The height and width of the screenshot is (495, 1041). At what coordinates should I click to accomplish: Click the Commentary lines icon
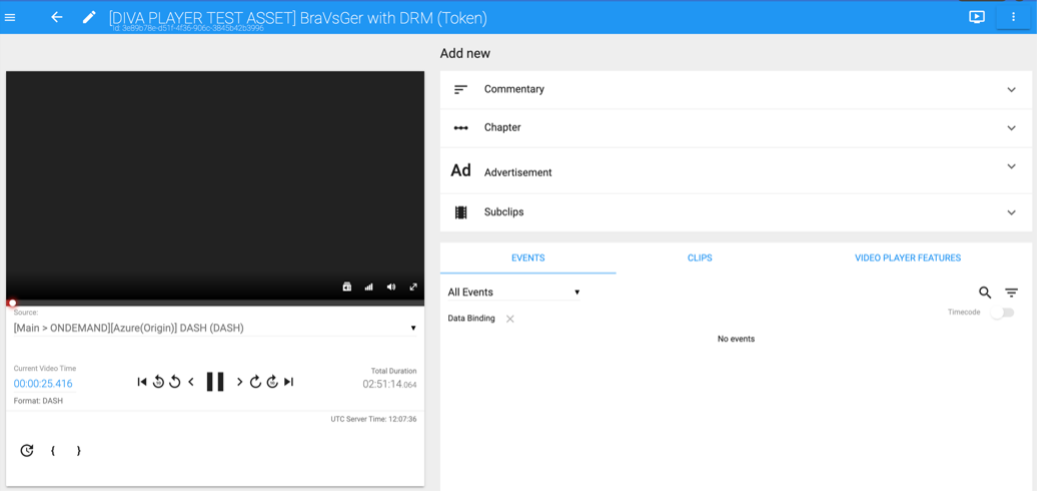click(461, 90)
